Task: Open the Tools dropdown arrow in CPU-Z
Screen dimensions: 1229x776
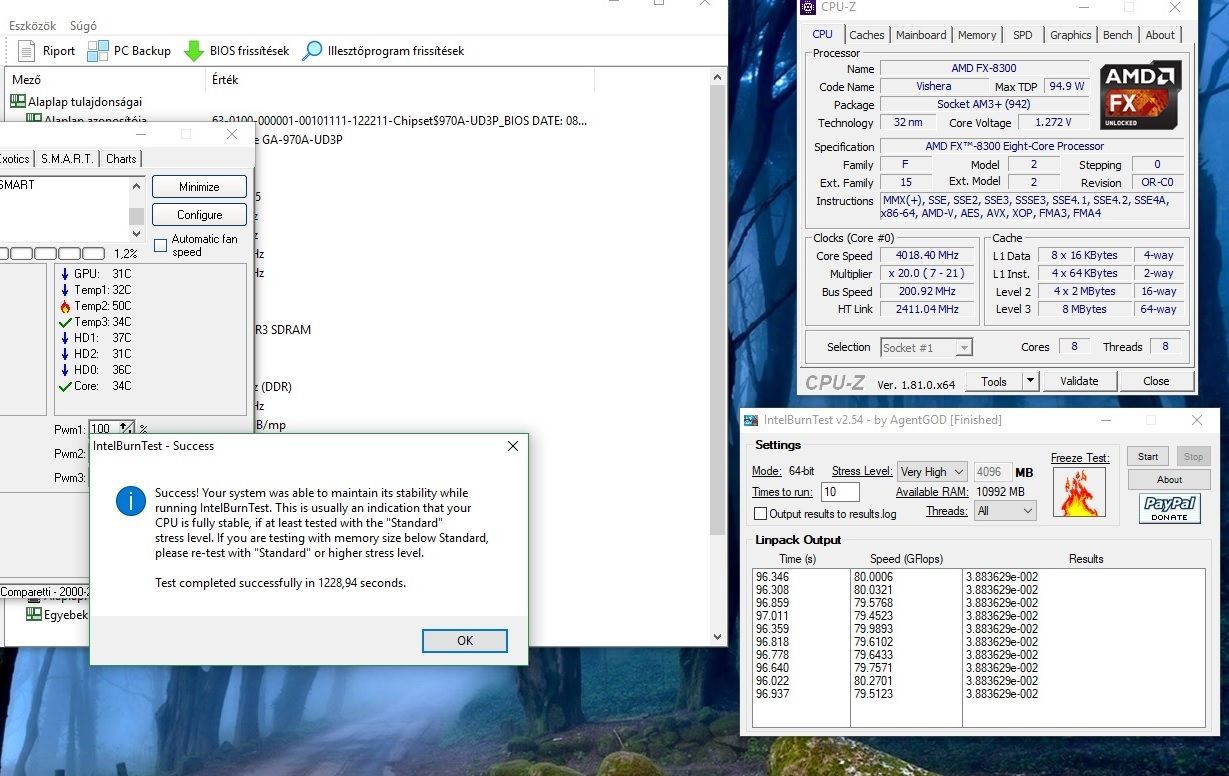Action: (1030, 381)
